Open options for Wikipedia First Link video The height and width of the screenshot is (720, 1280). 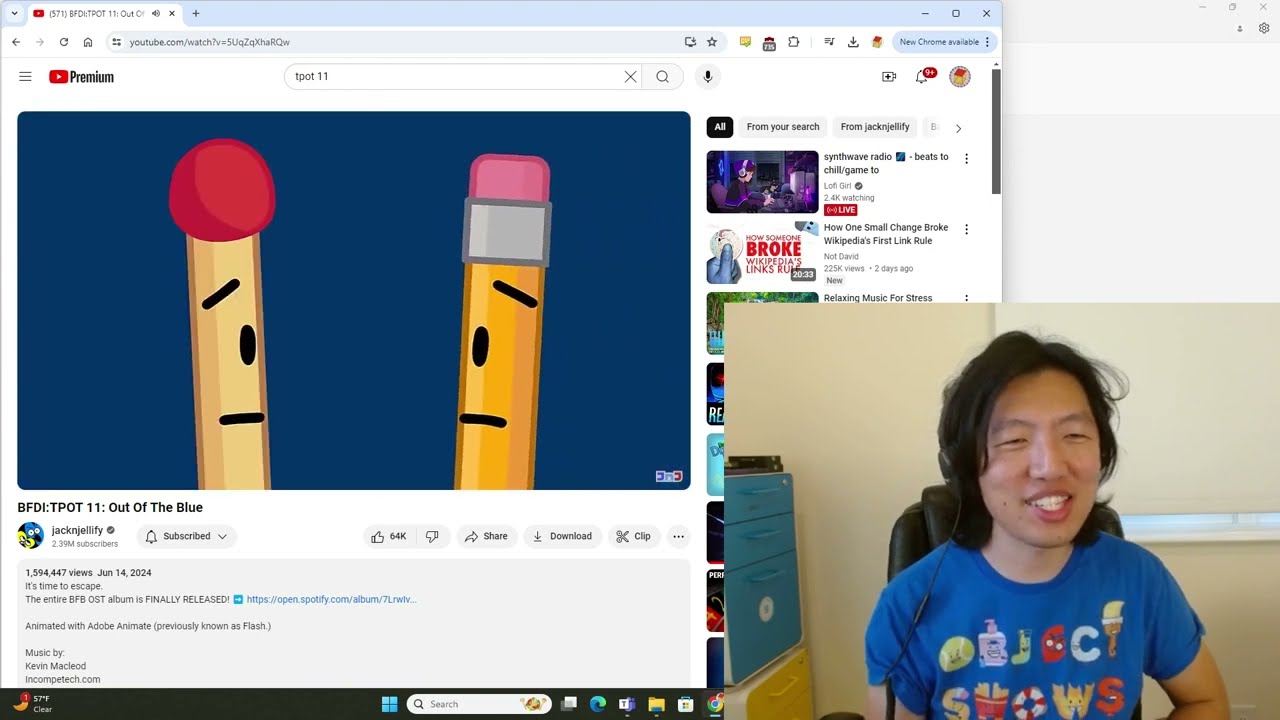(966, 229)
